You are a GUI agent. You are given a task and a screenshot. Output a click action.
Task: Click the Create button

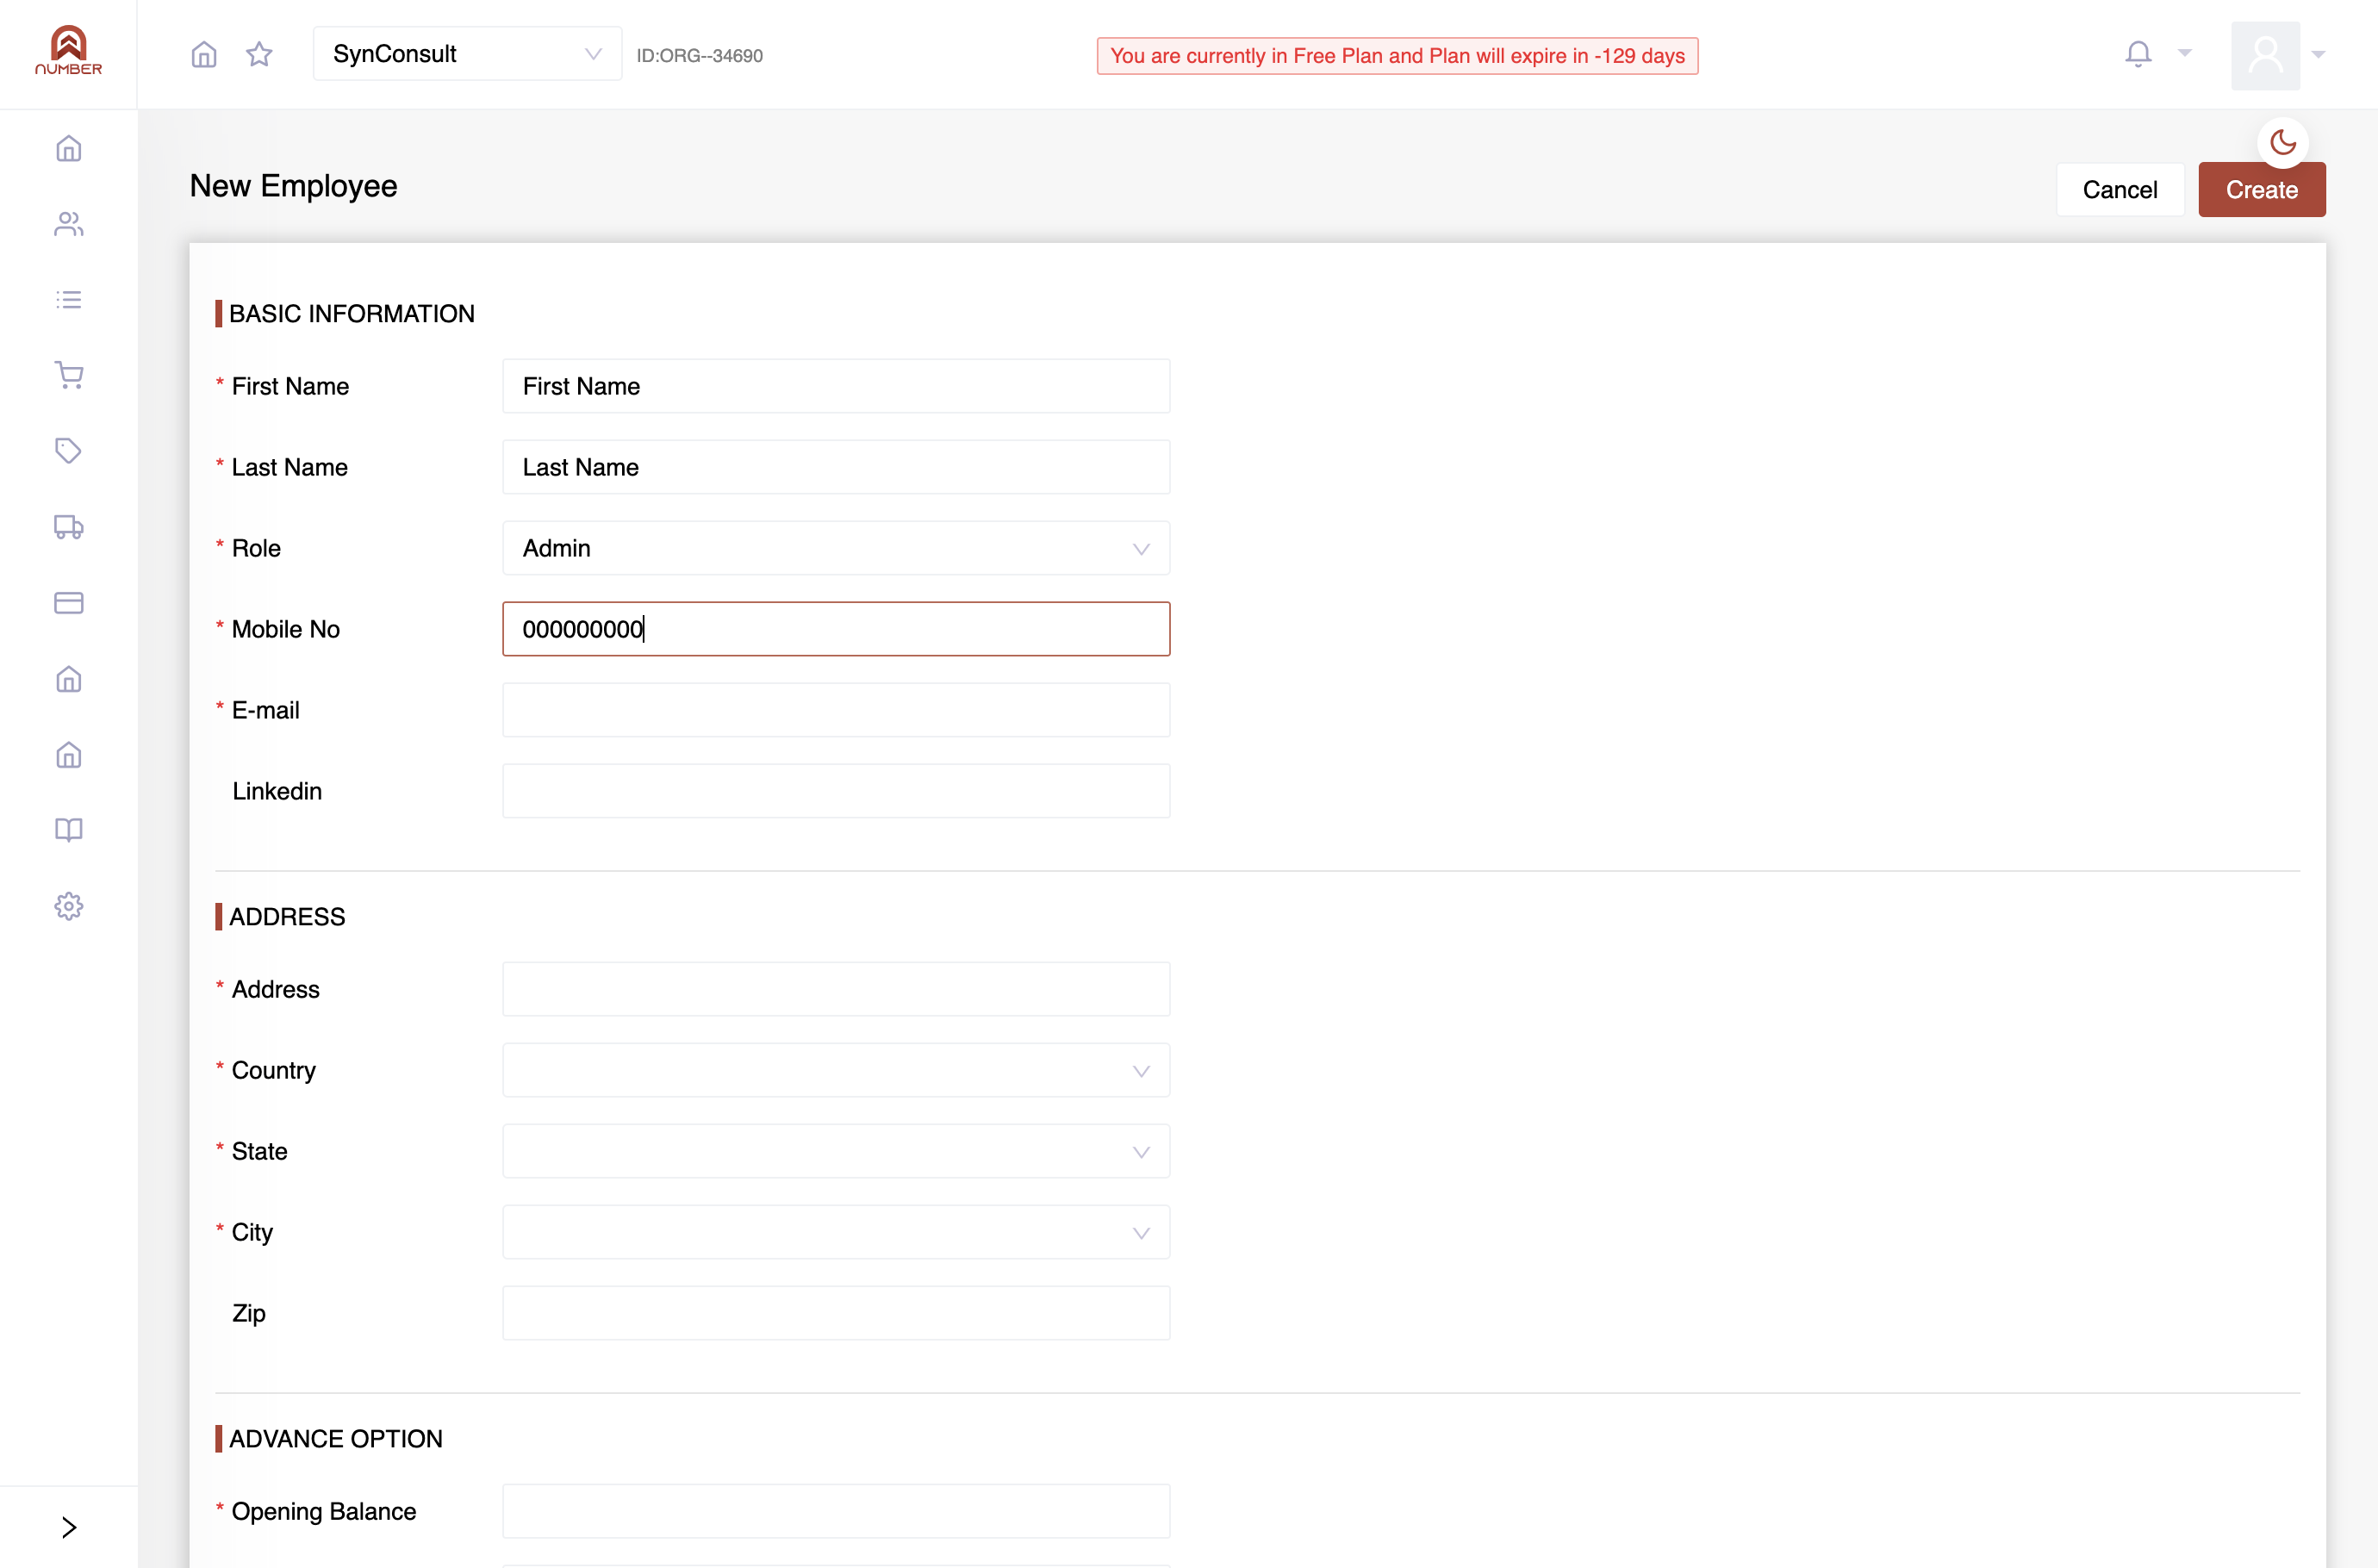(x=2262, y=189)
